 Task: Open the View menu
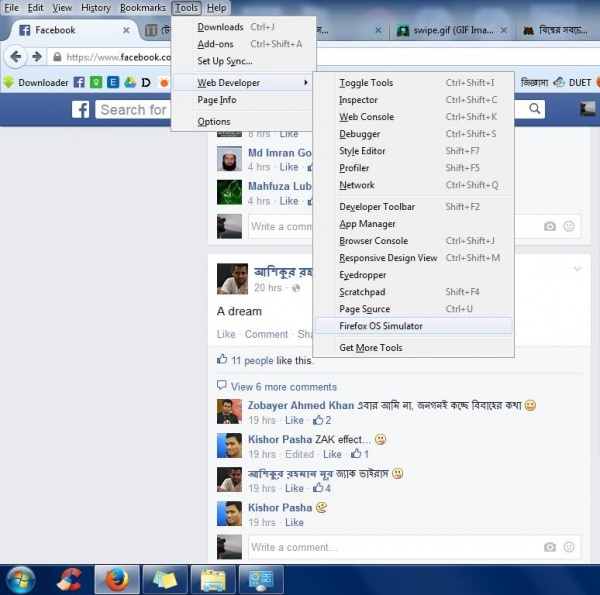62,8
